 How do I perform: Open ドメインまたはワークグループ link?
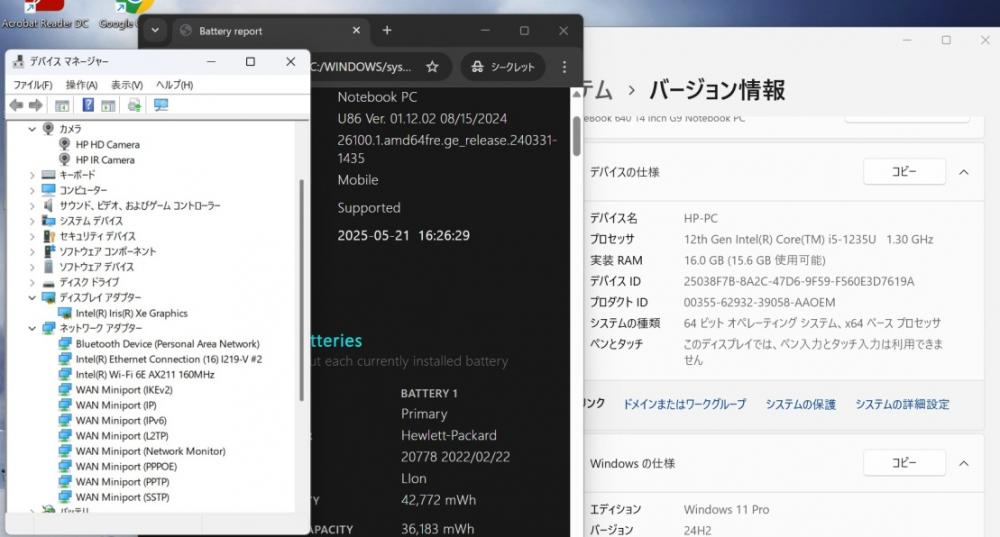[x=684, y=404]
